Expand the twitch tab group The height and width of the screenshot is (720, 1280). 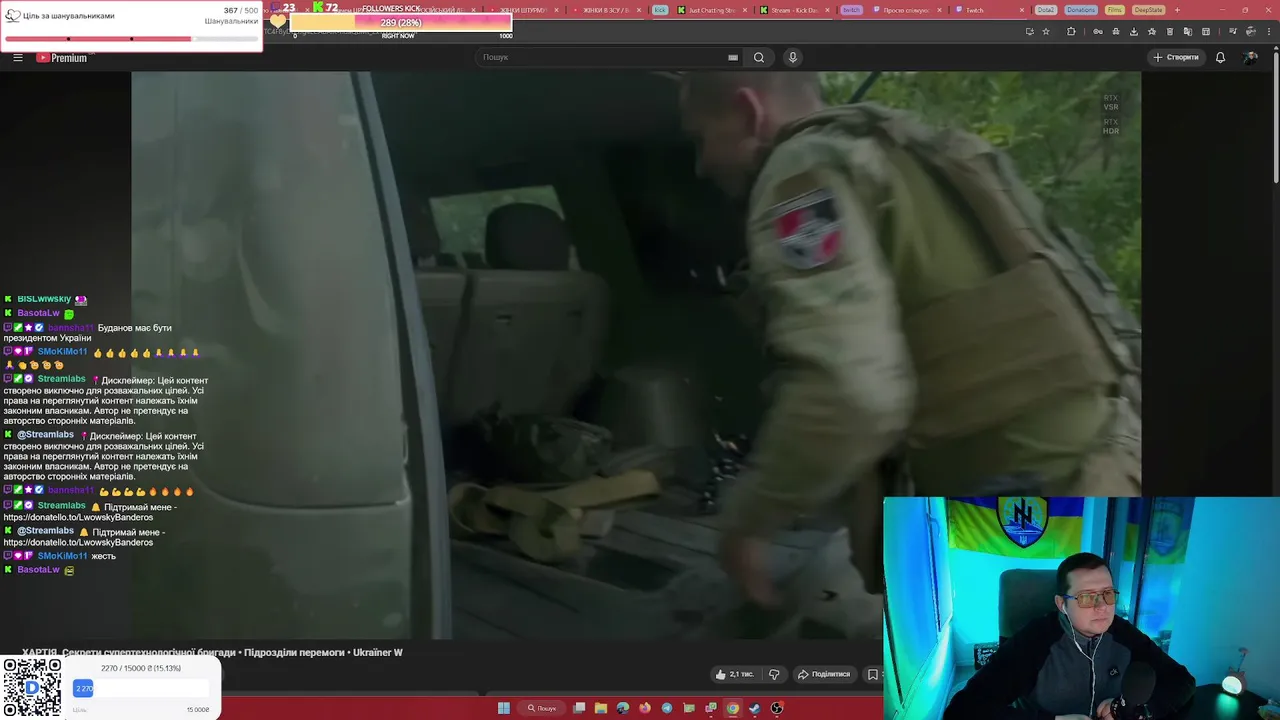(851, 10)
